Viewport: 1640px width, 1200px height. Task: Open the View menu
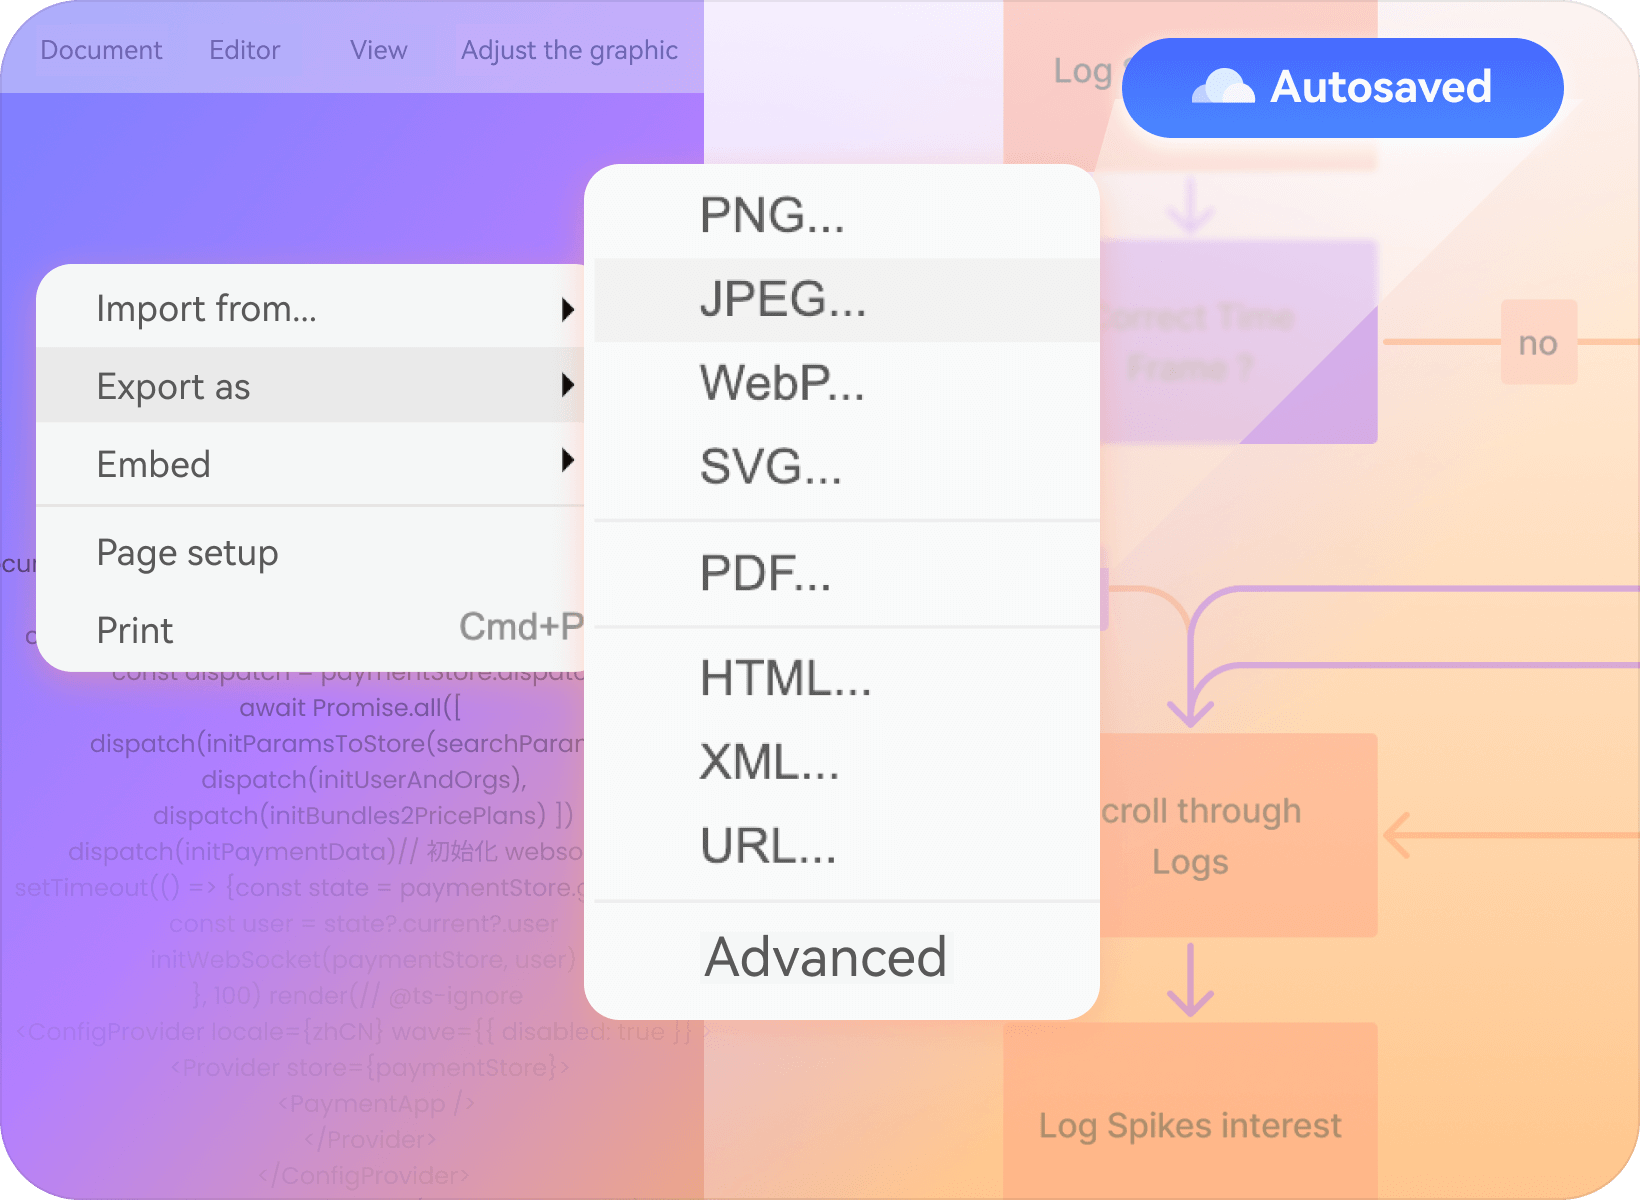(378, 50)
